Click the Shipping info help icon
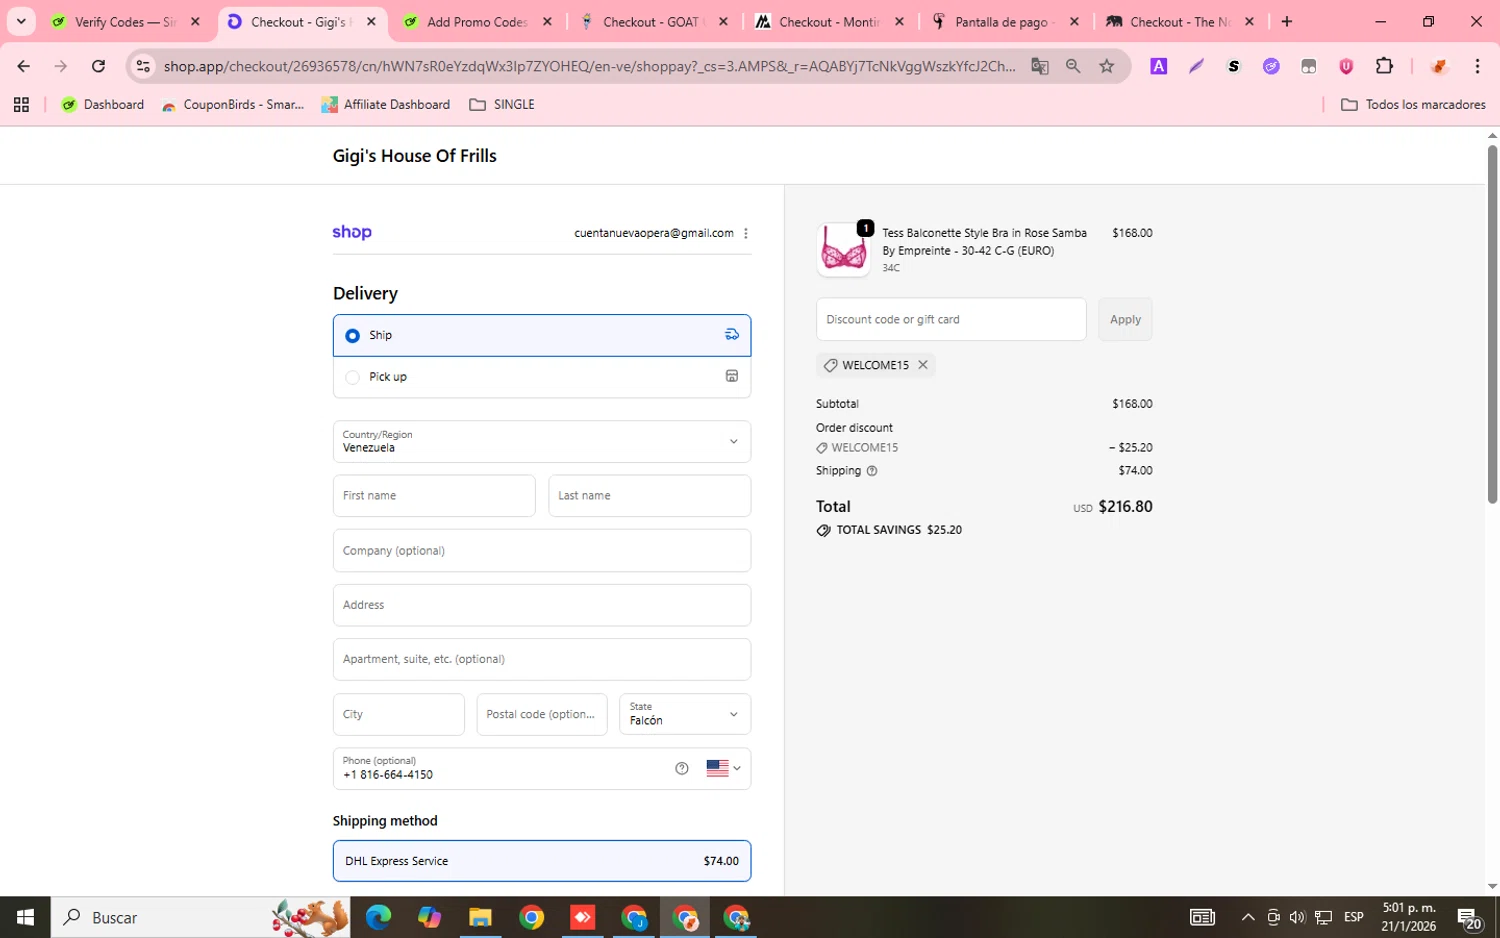This screenshot has width=1500, height=938. tap(872, 471)
